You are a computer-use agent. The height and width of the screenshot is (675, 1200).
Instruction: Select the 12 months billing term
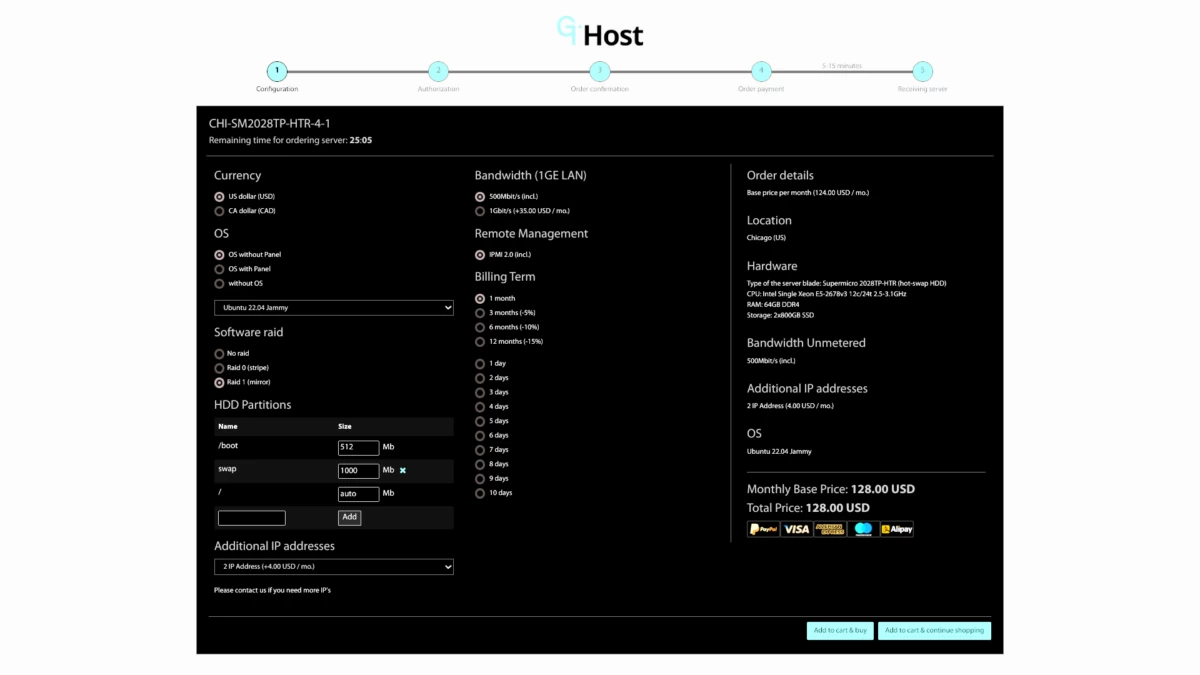point(480,342)
